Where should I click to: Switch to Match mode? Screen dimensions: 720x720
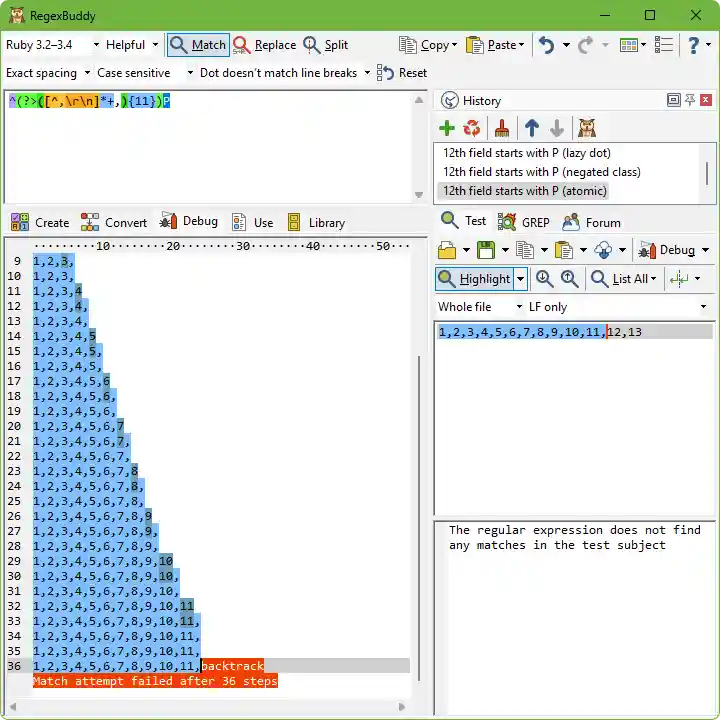(198, 45)
